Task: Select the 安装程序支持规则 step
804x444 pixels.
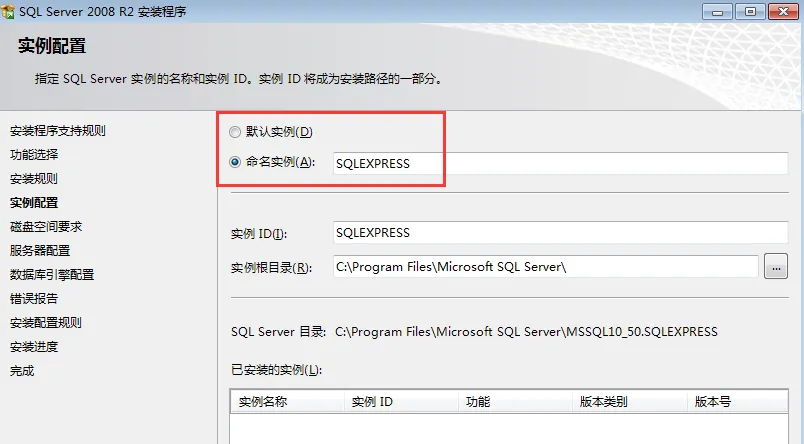Action: pos(57,131)
